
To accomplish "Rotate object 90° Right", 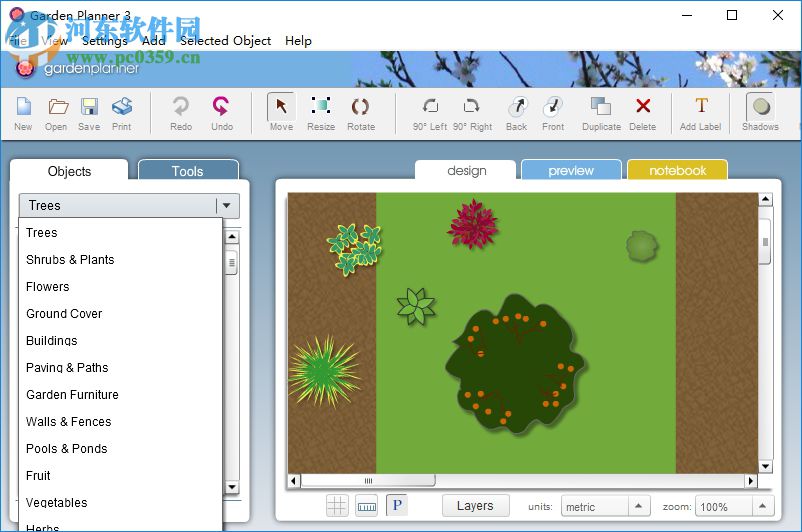I will click(472, 113).
